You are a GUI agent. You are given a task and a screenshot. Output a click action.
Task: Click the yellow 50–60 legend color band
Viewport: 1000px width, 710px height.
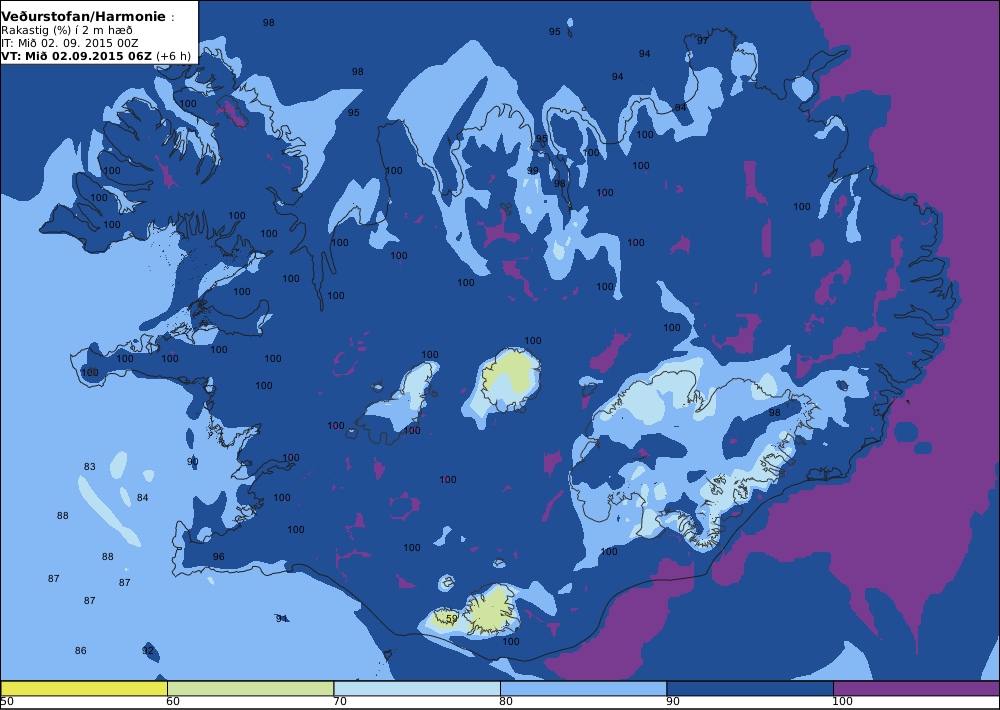[x=84, y=688]
